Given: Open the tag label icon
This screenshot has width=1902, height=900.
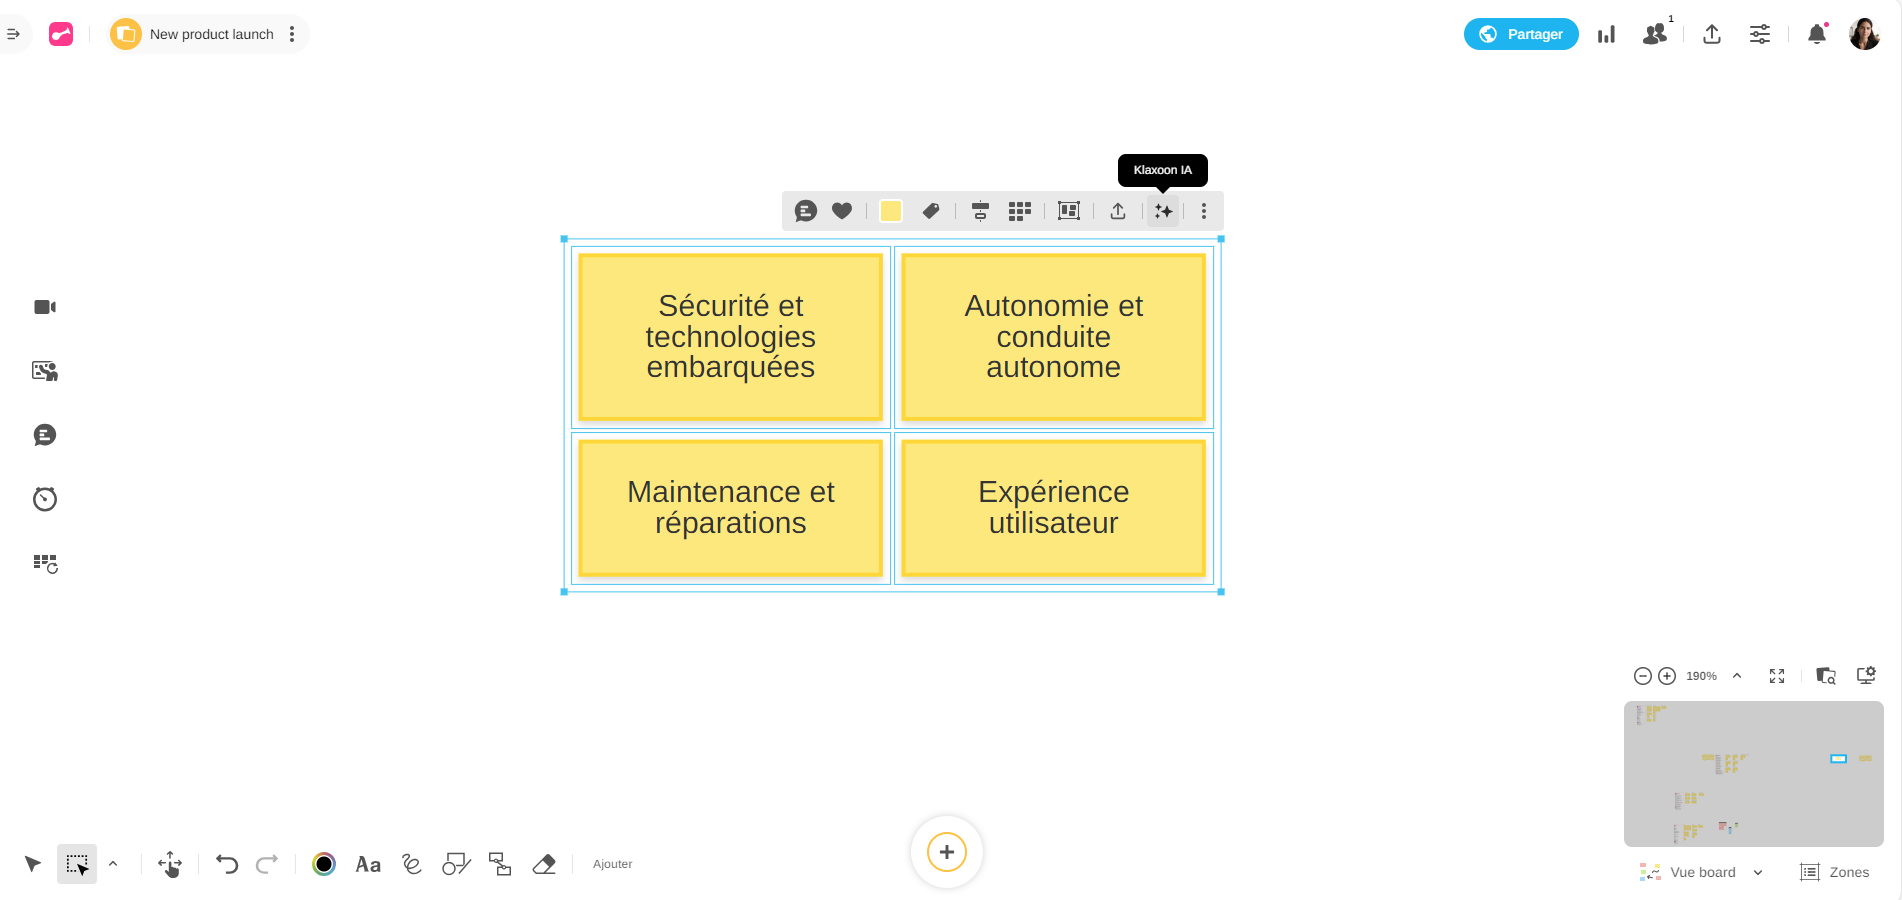Looking at the screenshot, I should (x=931, y=211).
